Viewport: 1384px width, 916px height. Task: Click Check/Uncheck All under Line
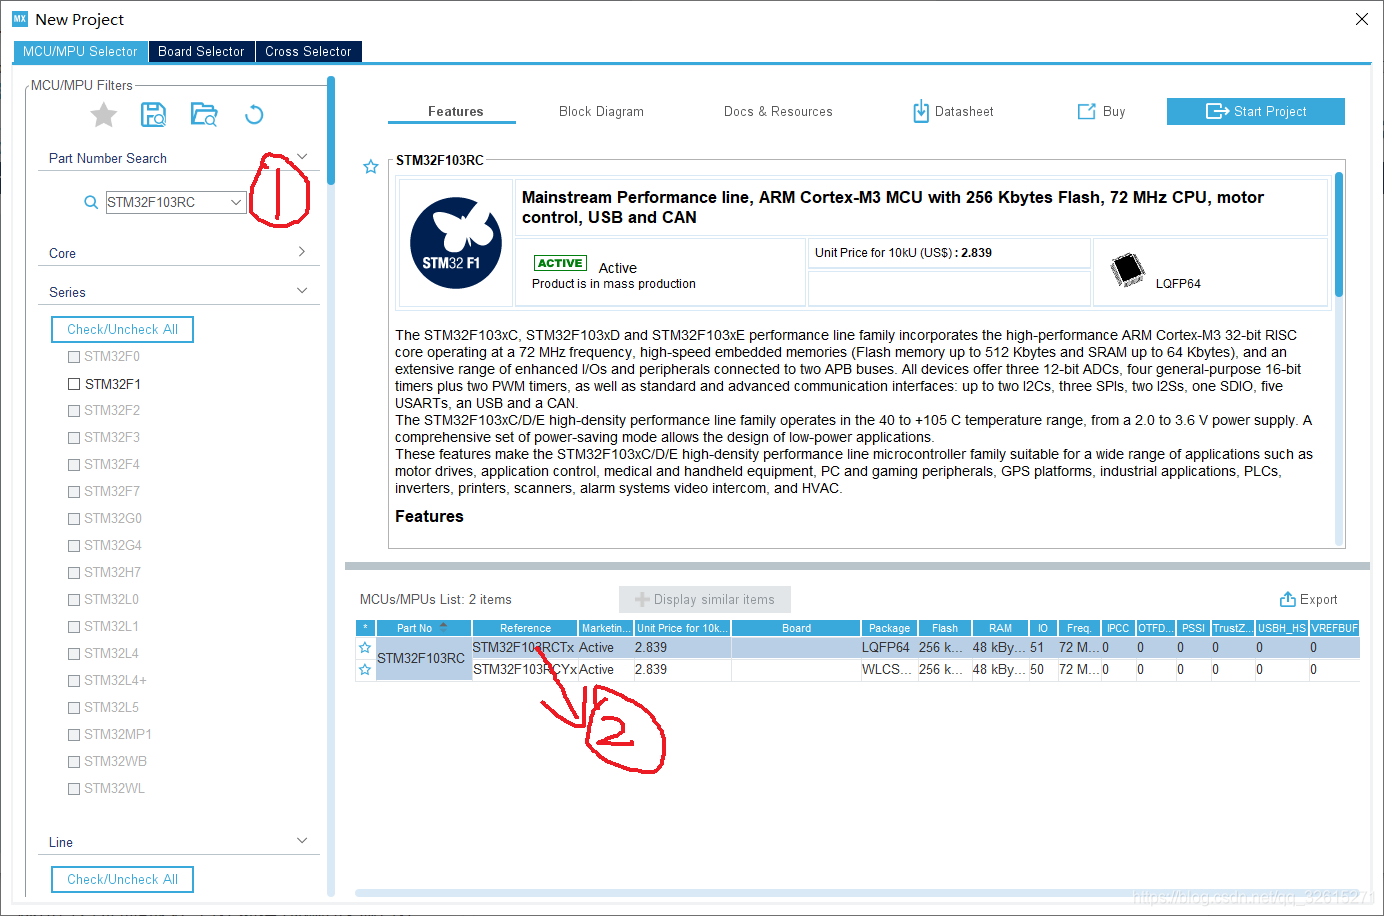(123, 879)
